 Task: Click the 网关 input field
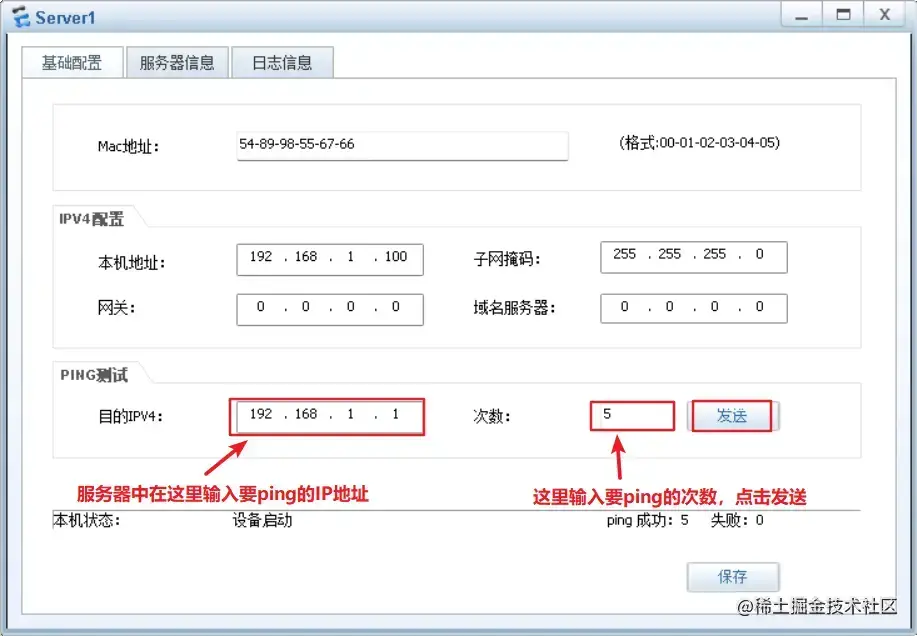[x=330, y=309]
